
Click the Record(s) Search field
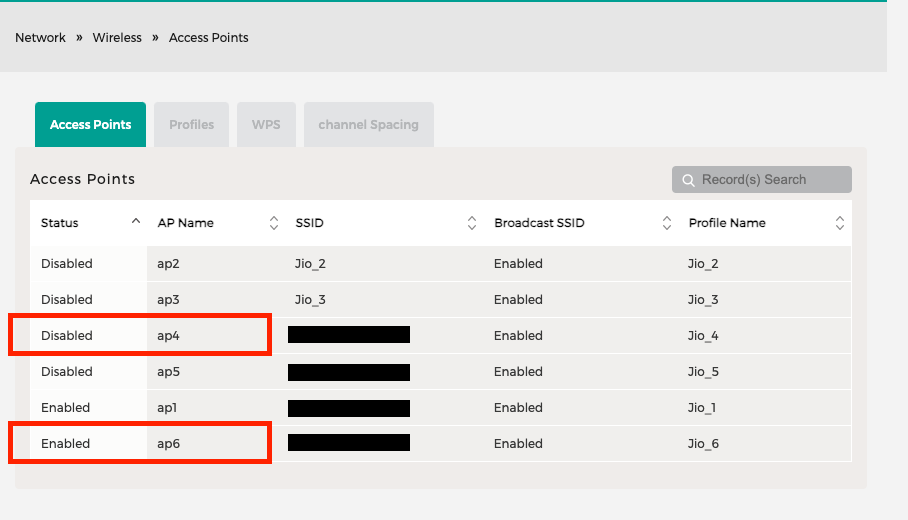click(x=761, y=180)
